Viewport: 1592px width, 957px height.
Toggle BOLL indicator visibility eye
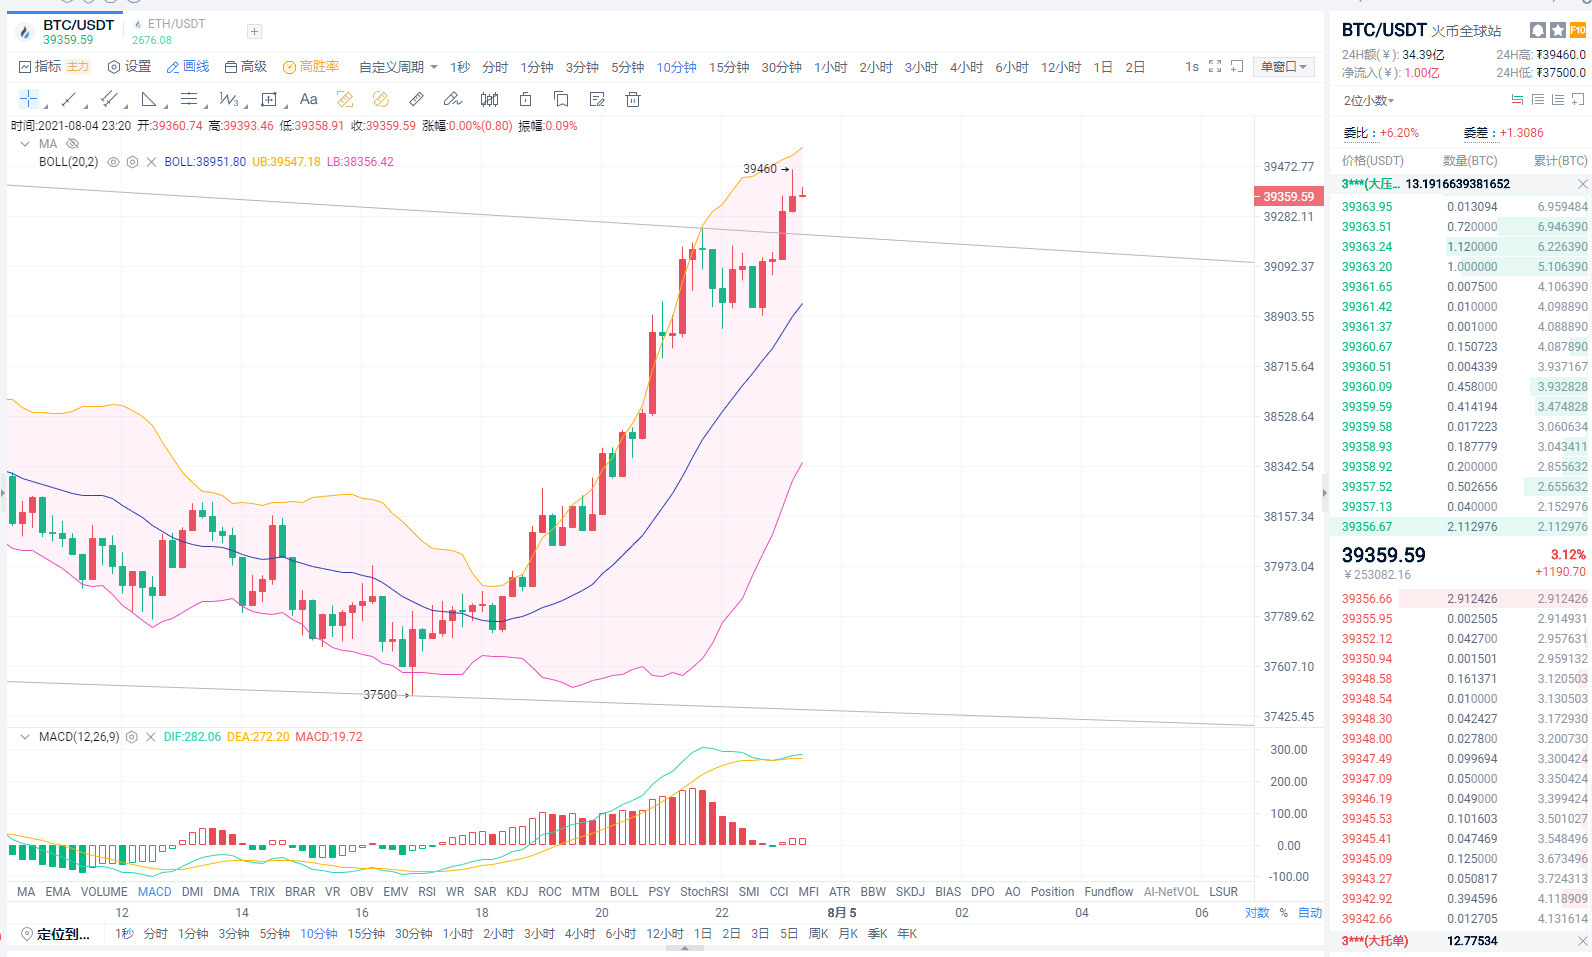coord(113,162)
